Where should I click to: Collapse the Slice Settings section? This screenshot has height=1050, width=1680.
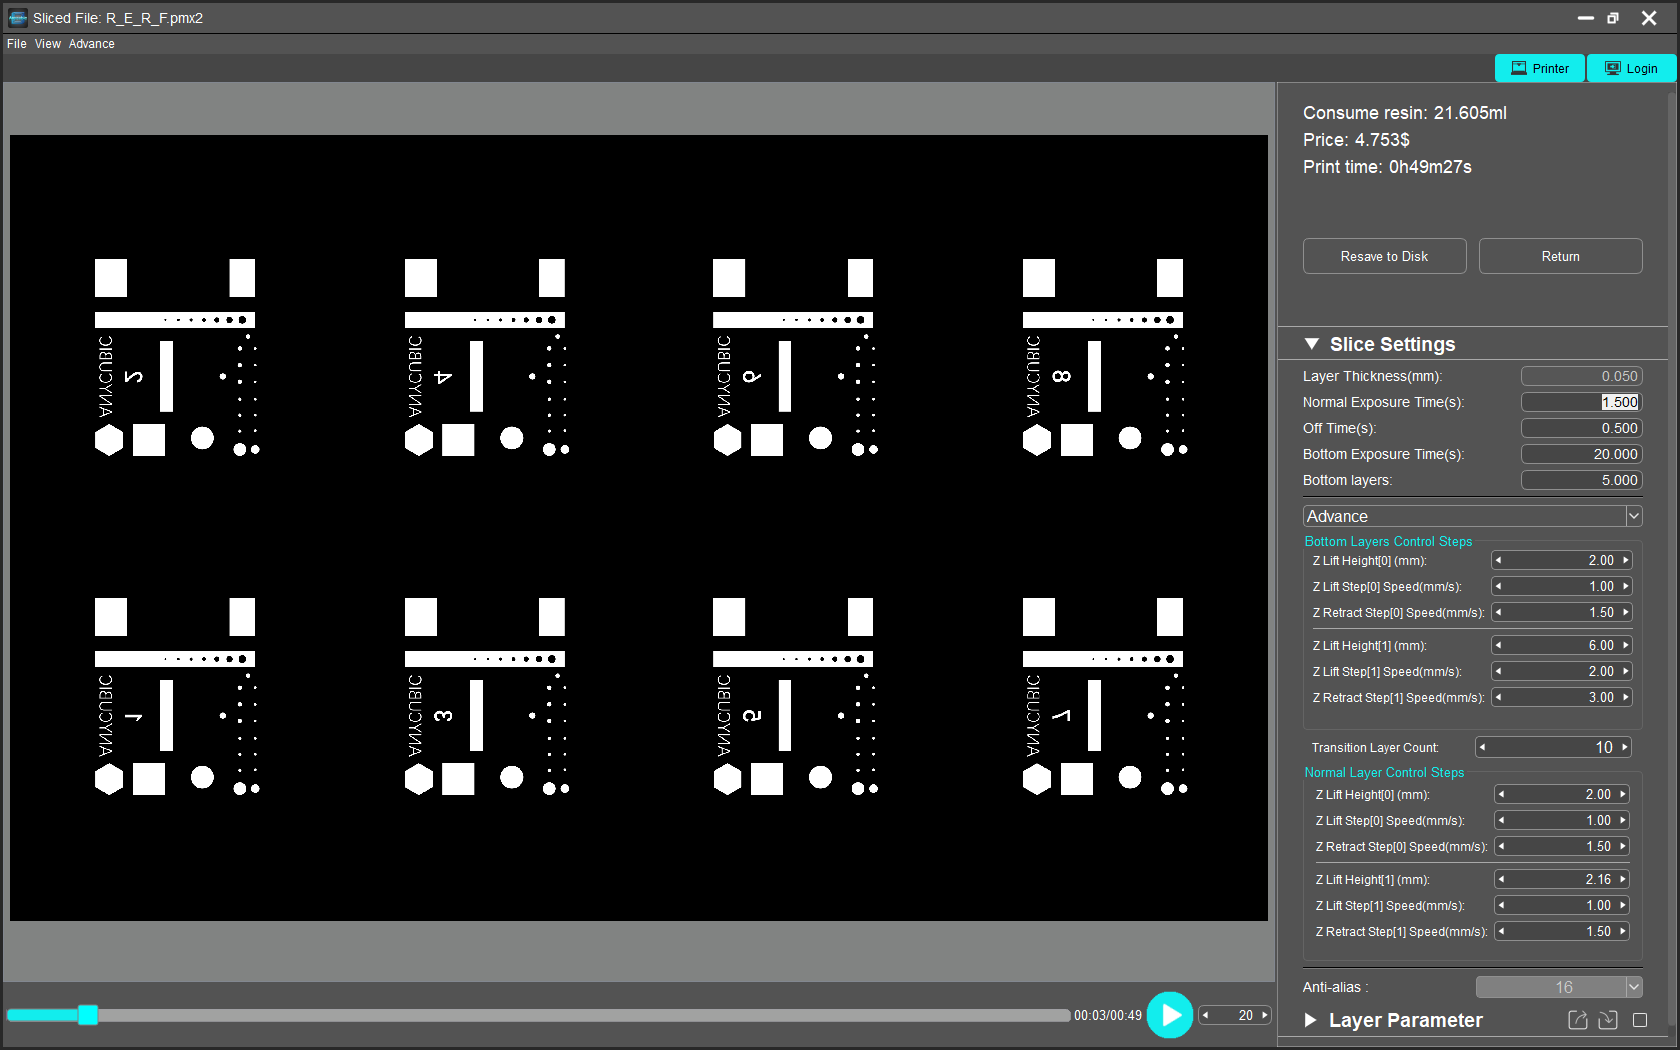tap(1312, 344)
